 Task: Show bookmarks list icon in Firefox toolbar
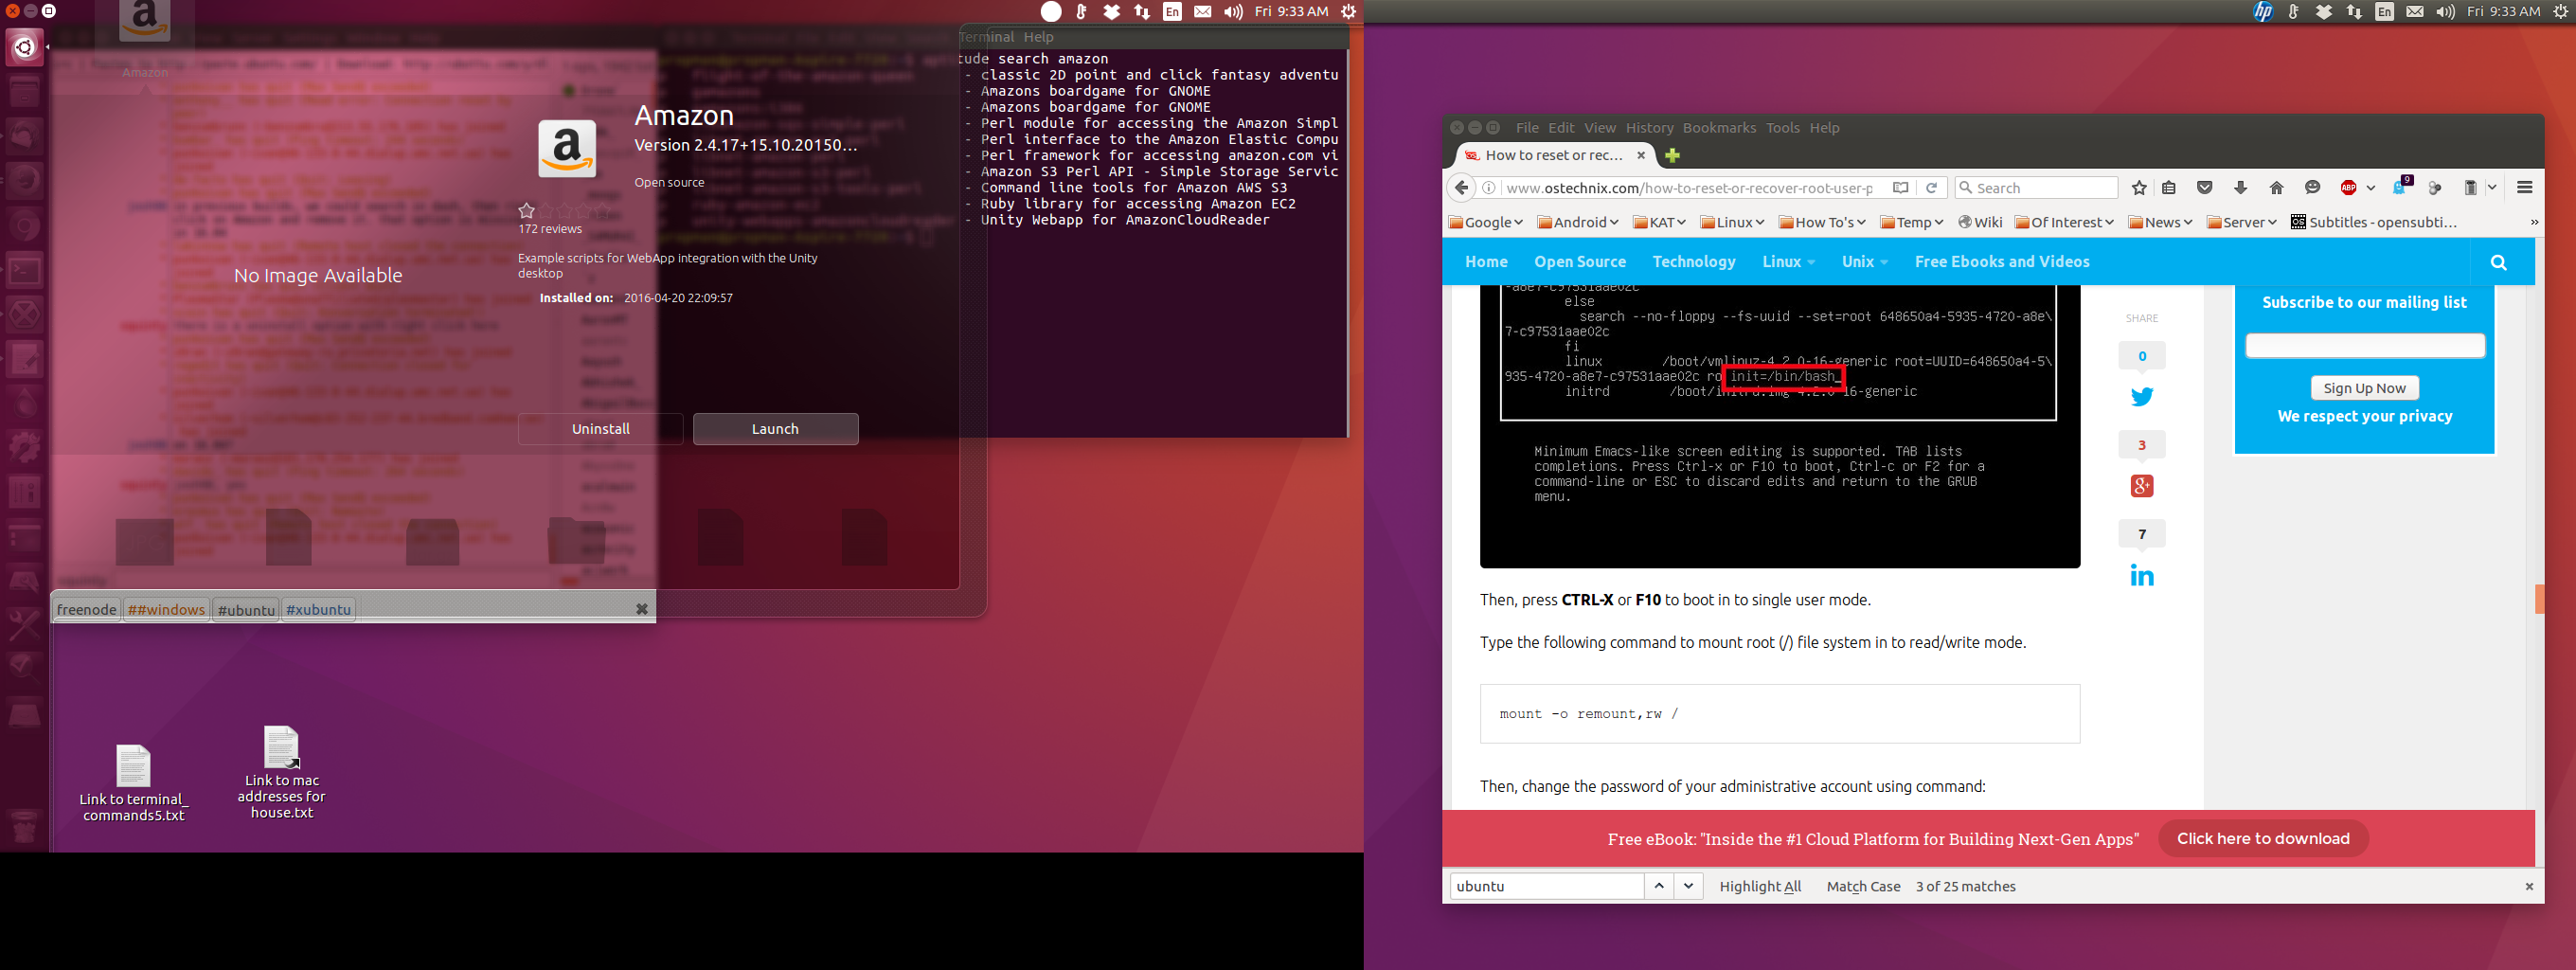pyautogui.click(x=2169, y=188)
